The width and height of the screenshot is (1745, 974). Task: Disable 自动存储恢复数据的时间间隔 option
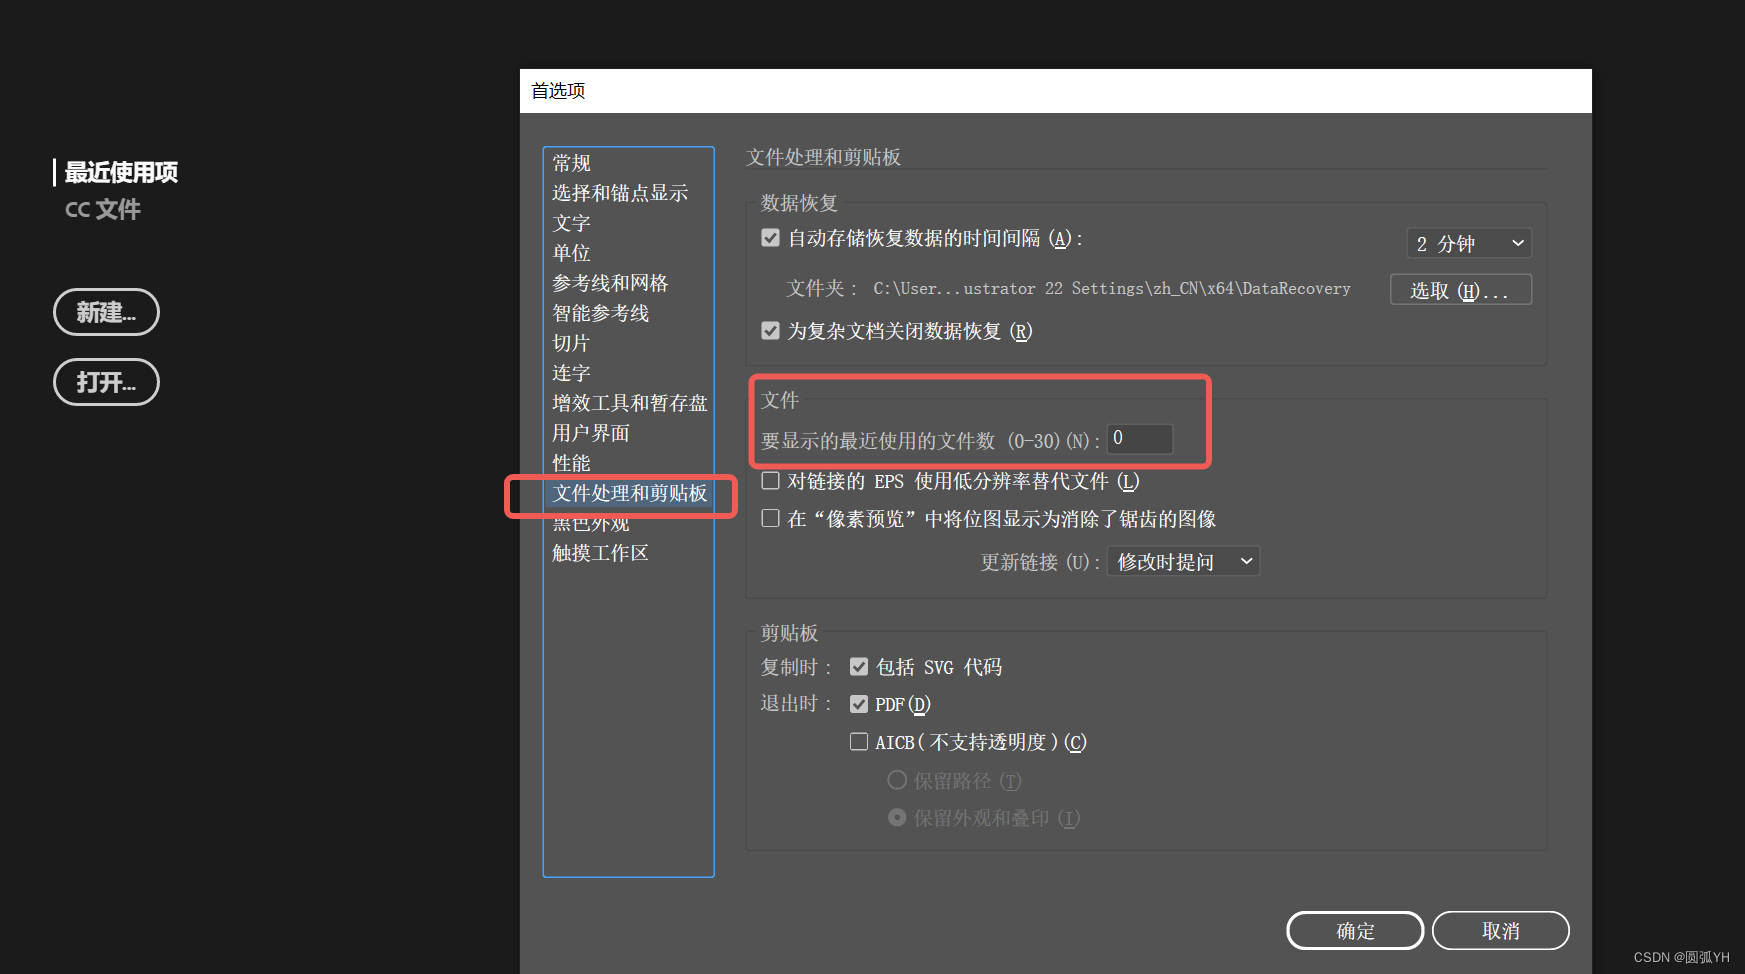[x=770, y=237]
